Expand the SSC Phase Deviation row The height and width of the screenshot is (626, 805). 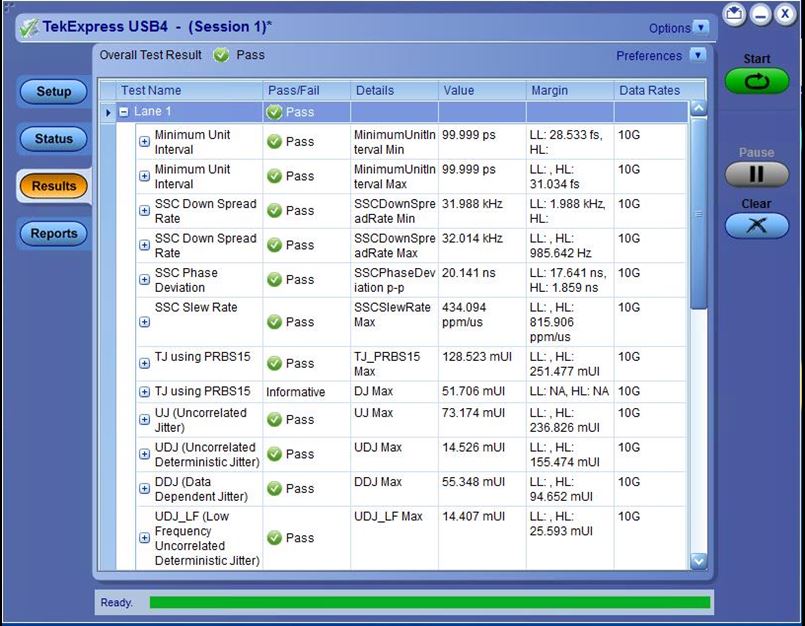point(144,280)
